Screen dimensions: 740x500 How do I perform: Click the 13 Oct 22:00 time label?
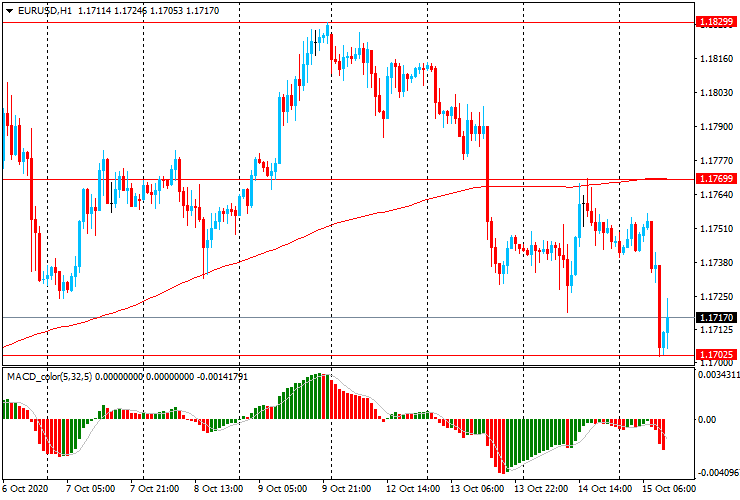pos(541,488)
